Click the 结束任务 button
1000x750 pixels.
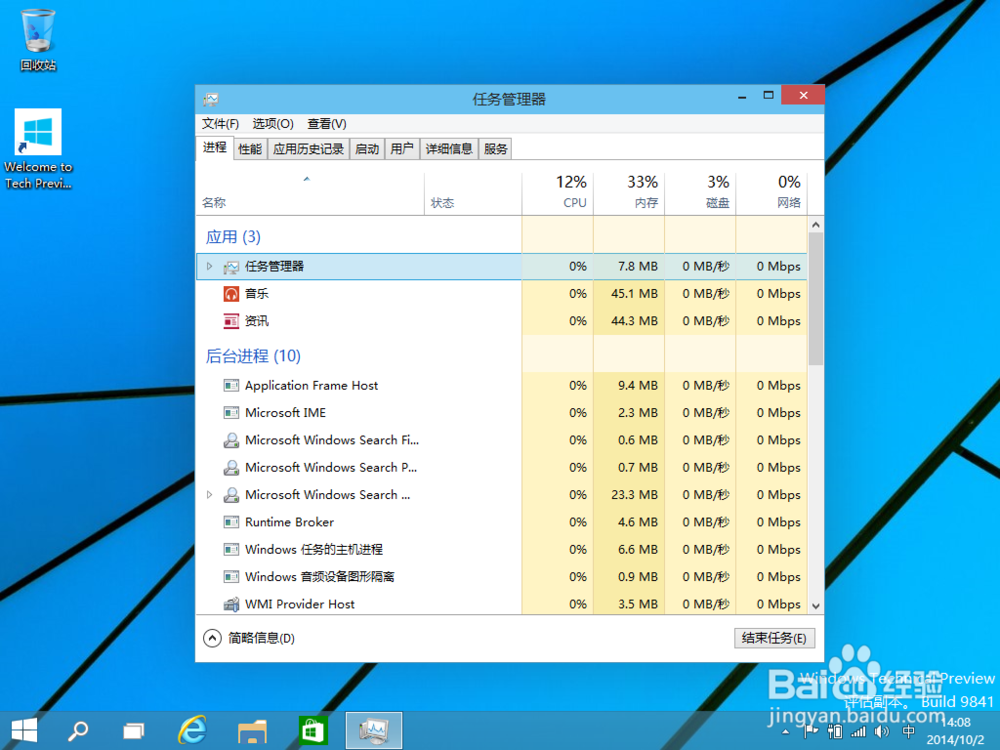pos(775,637)
